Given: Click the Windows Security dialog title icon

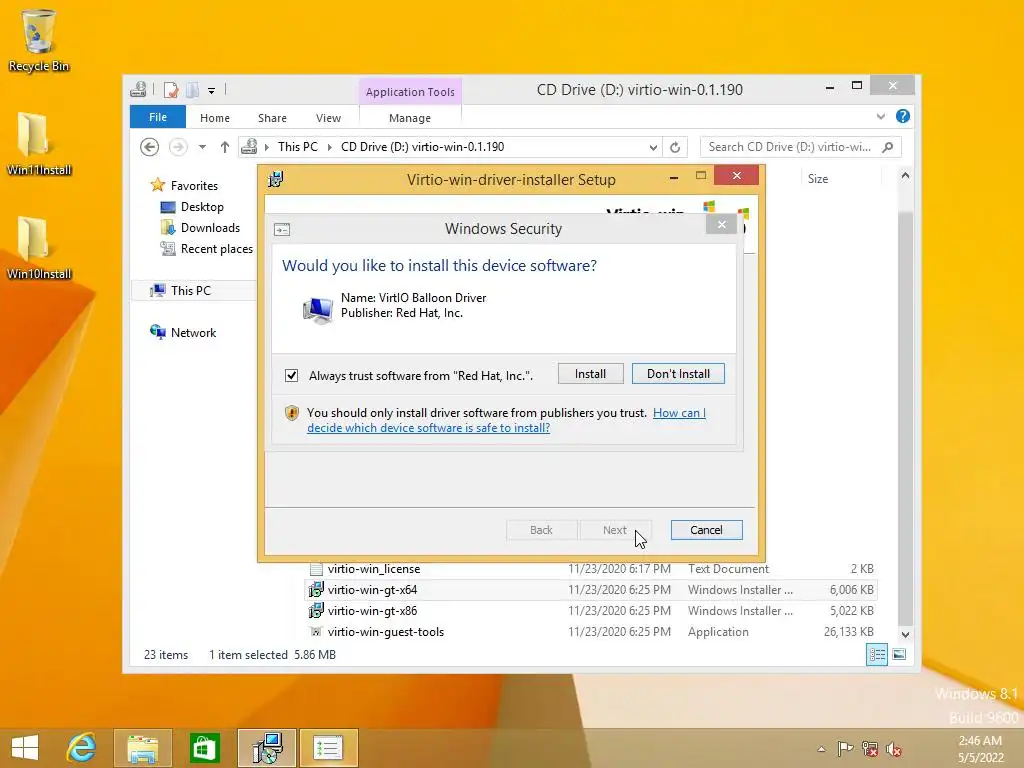Looking at the screenshot, I should (x=282, y=229).
